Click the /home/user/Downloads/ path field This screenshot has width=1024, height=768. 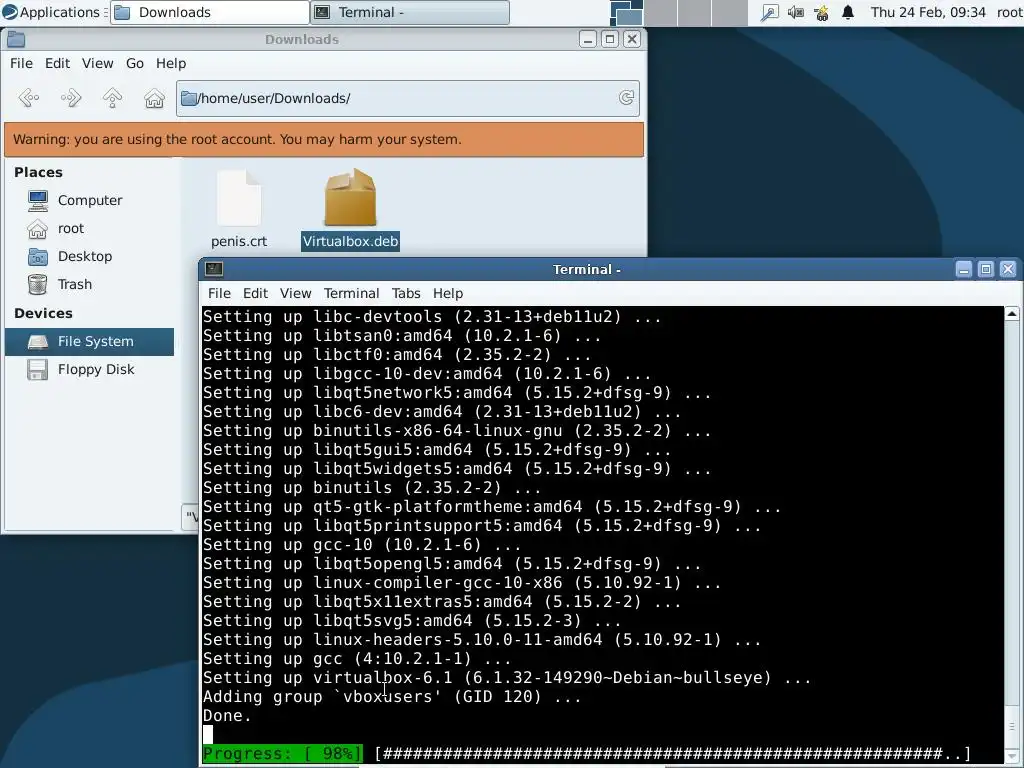point(408,99)
